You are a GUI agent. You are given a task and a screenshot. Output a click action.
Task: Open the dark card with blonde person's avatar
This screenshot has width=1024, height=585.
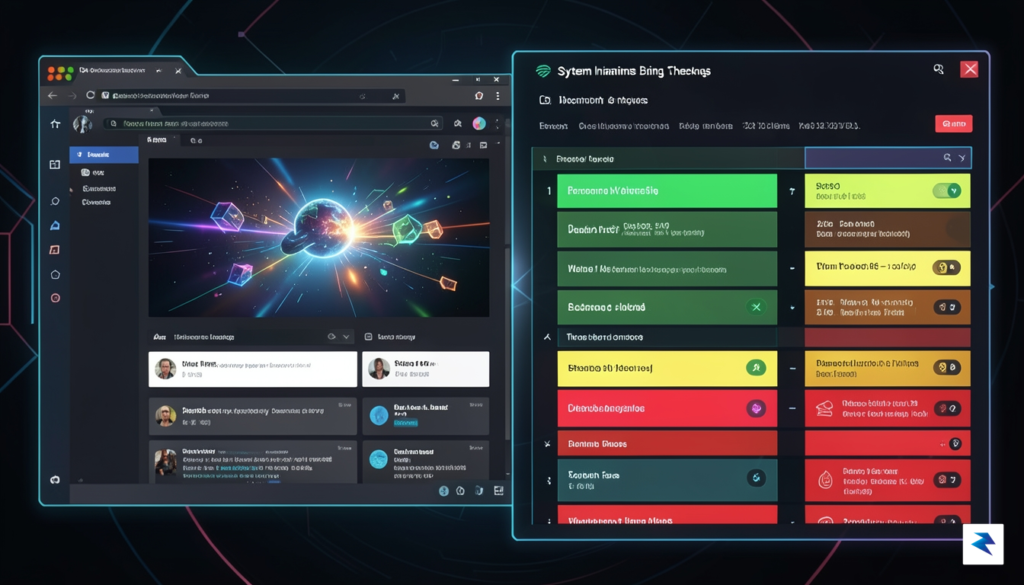253,417
